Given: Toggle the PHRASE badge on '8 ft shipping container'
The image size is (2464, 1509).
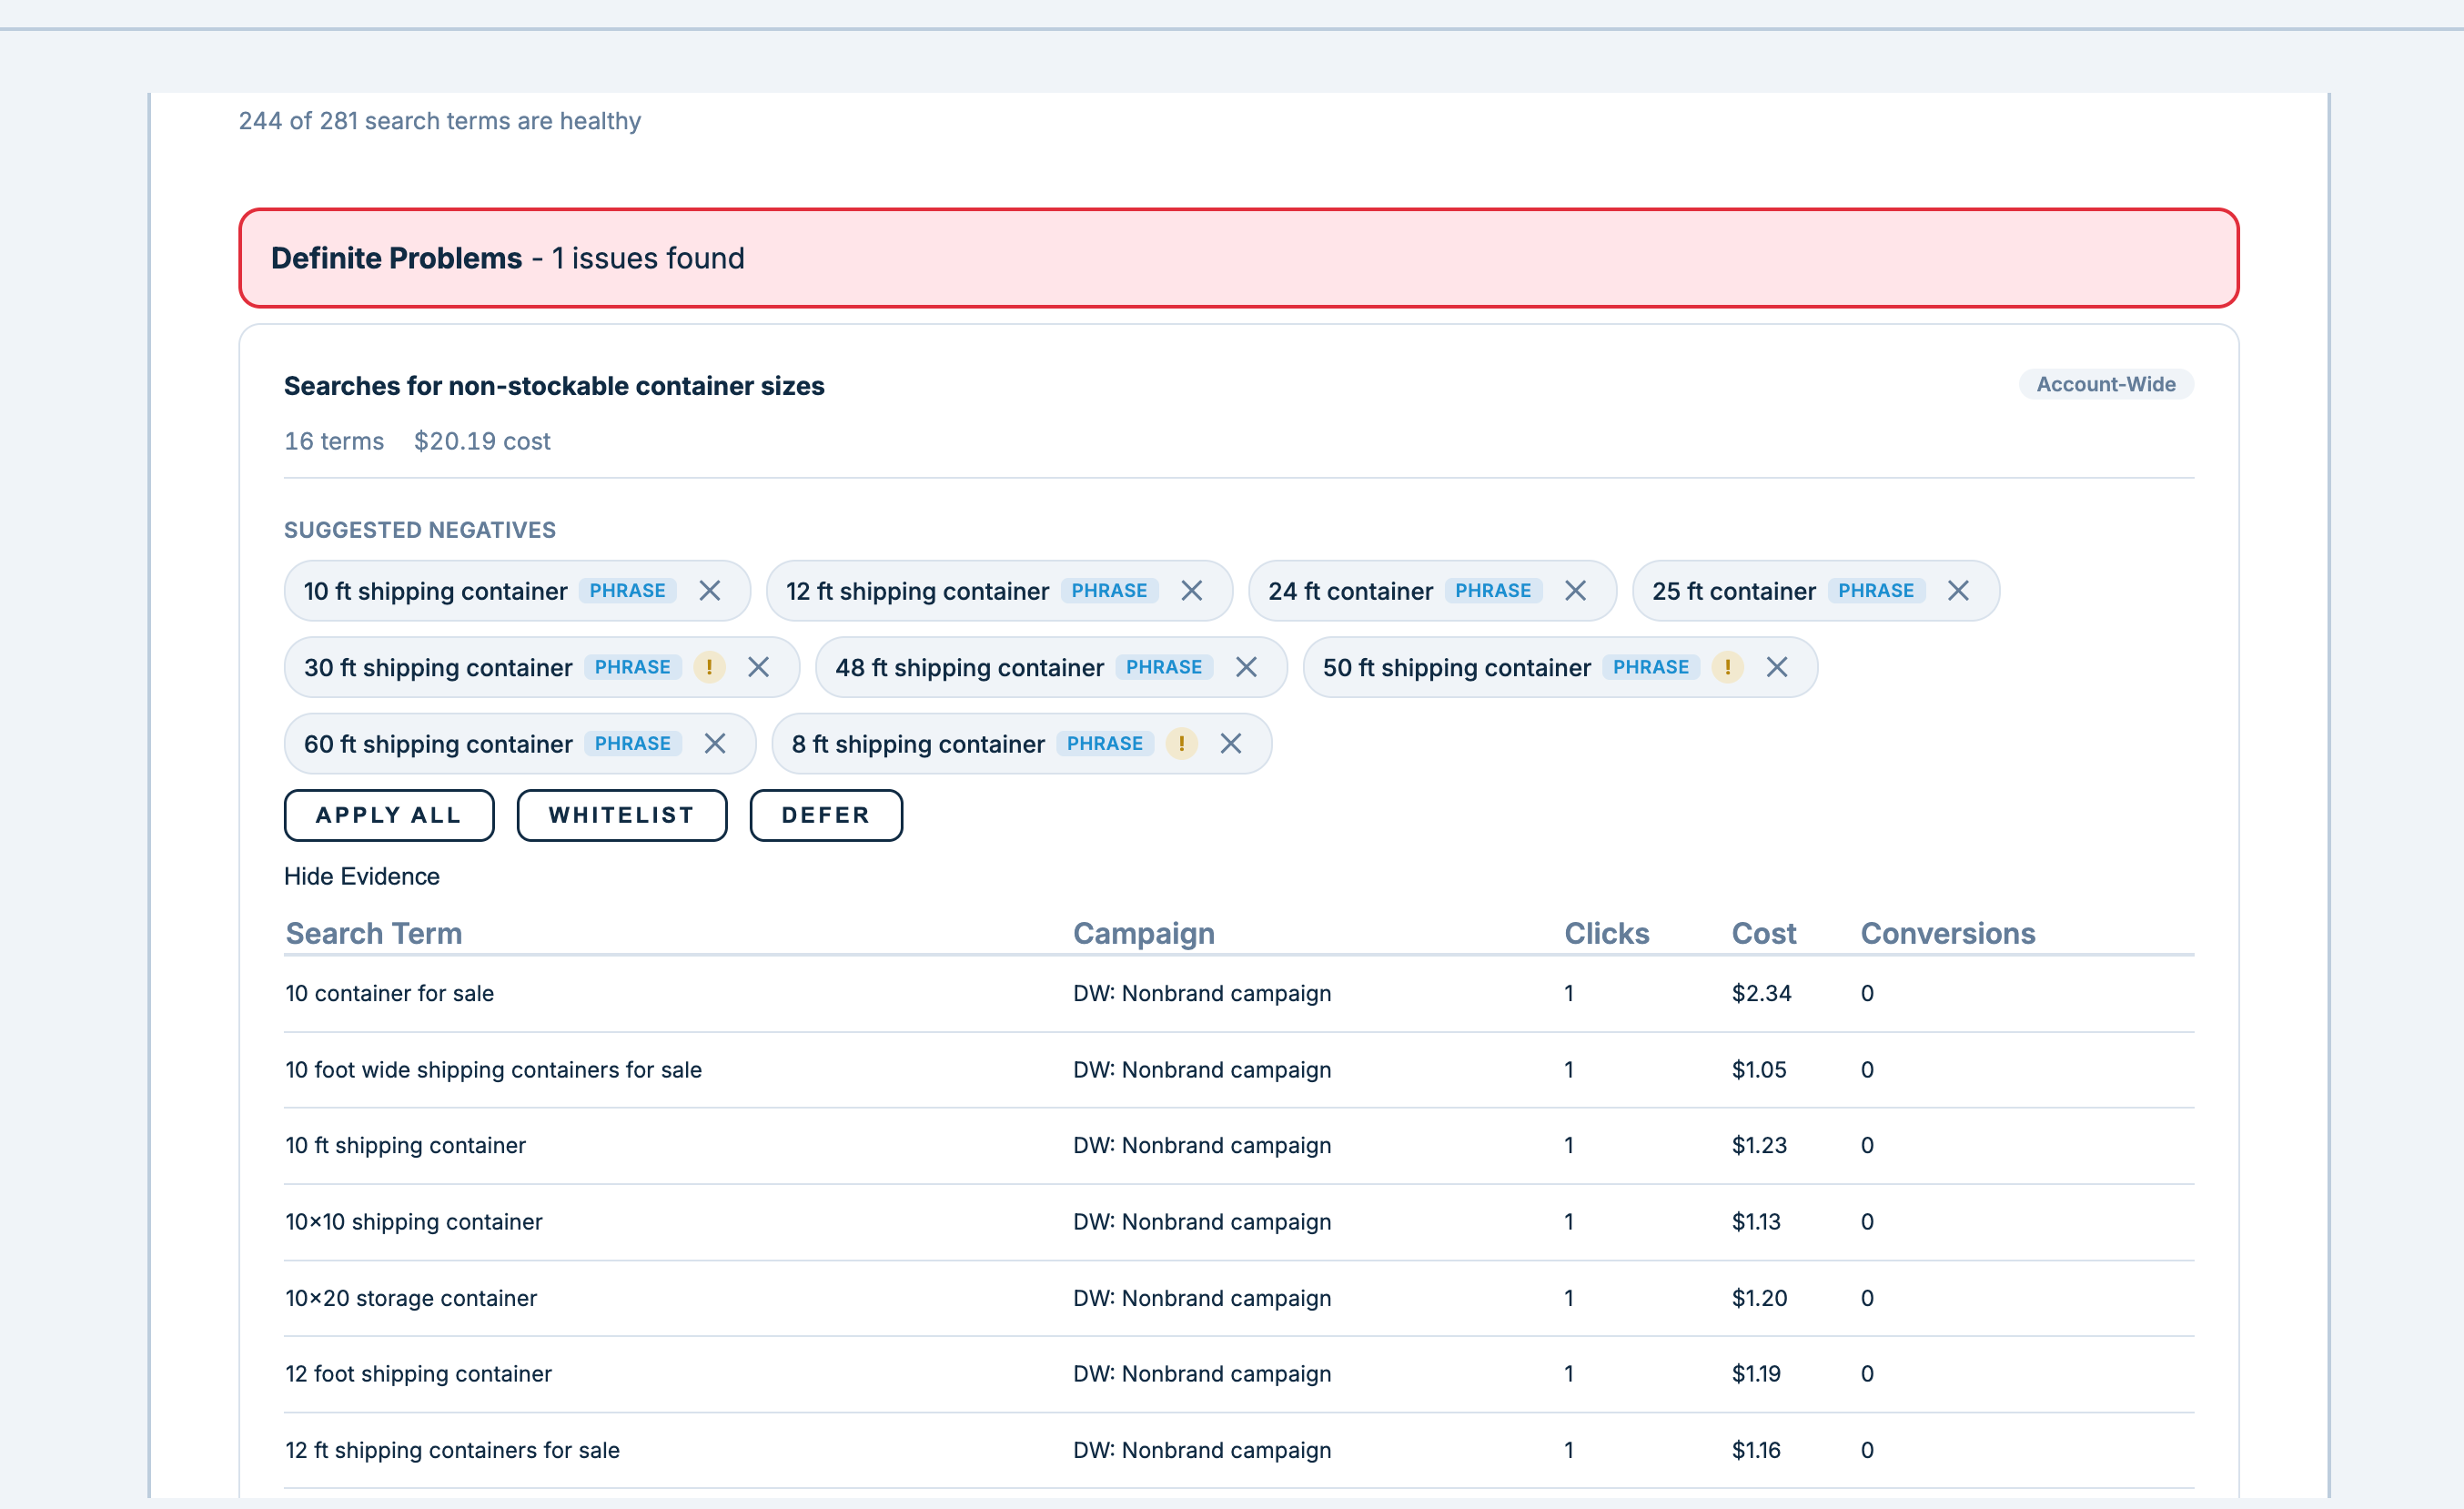Looking at the screenshot, I should (x=1103, y=744).
